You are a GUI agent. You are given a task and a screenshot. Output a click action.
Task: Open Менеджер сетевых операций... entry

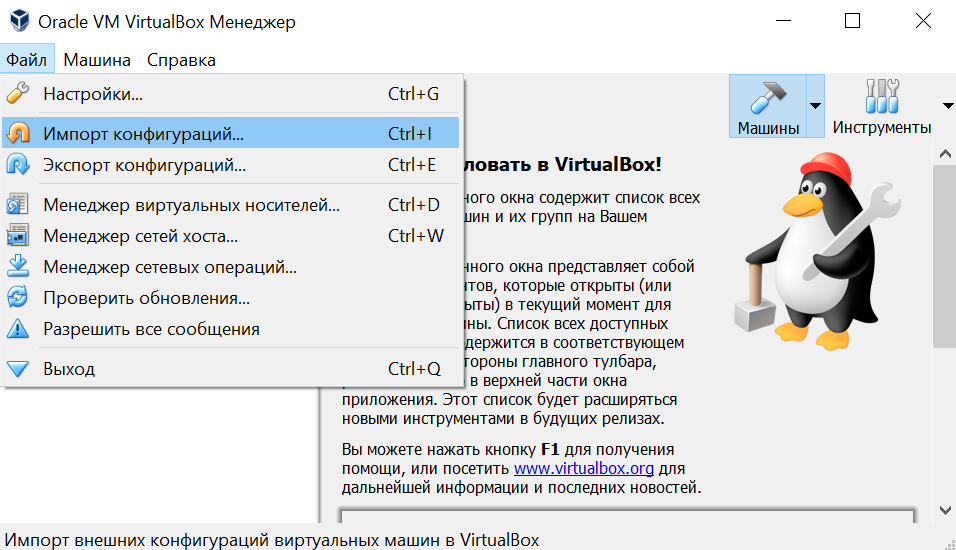(x=230, y=266)
